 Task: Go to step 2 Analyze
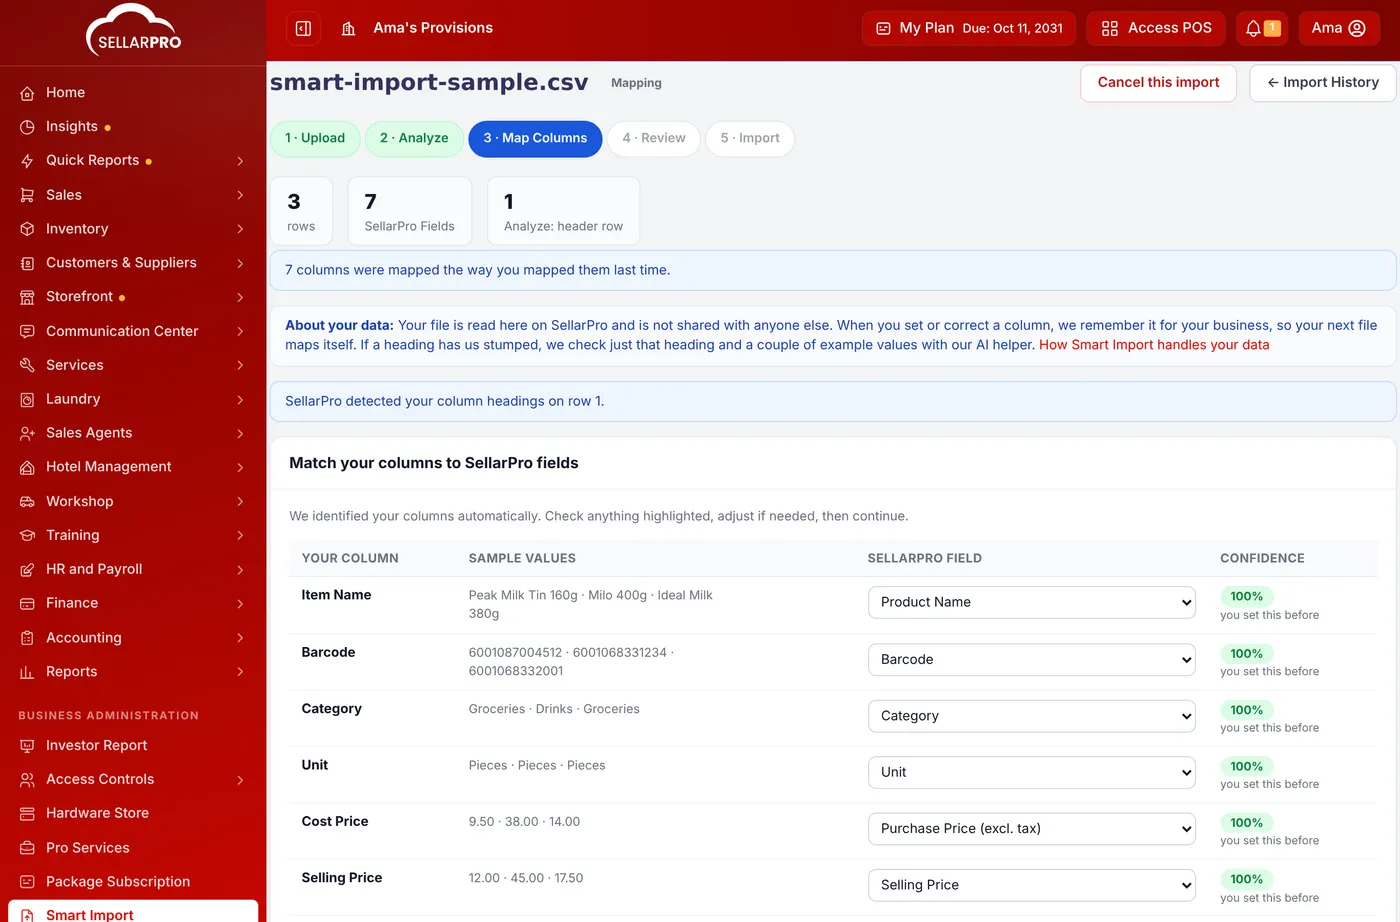pos(414,138)
